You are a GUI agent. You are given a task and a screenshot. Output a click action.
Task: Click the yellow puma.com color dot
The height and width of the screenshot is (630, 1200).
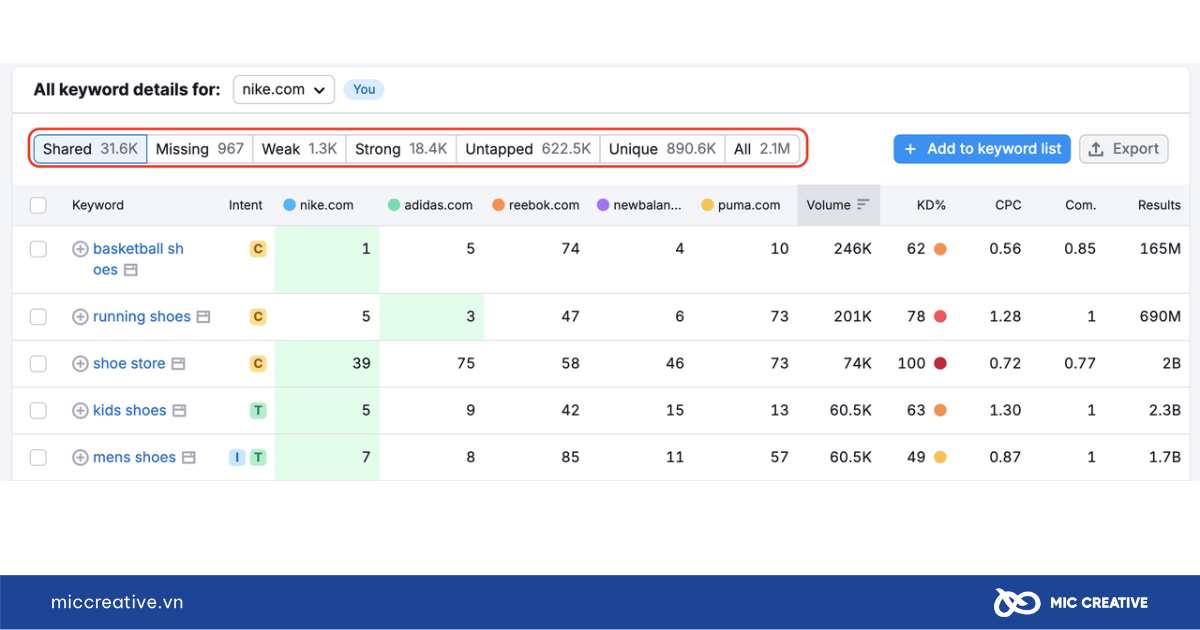tap(708, 205)
